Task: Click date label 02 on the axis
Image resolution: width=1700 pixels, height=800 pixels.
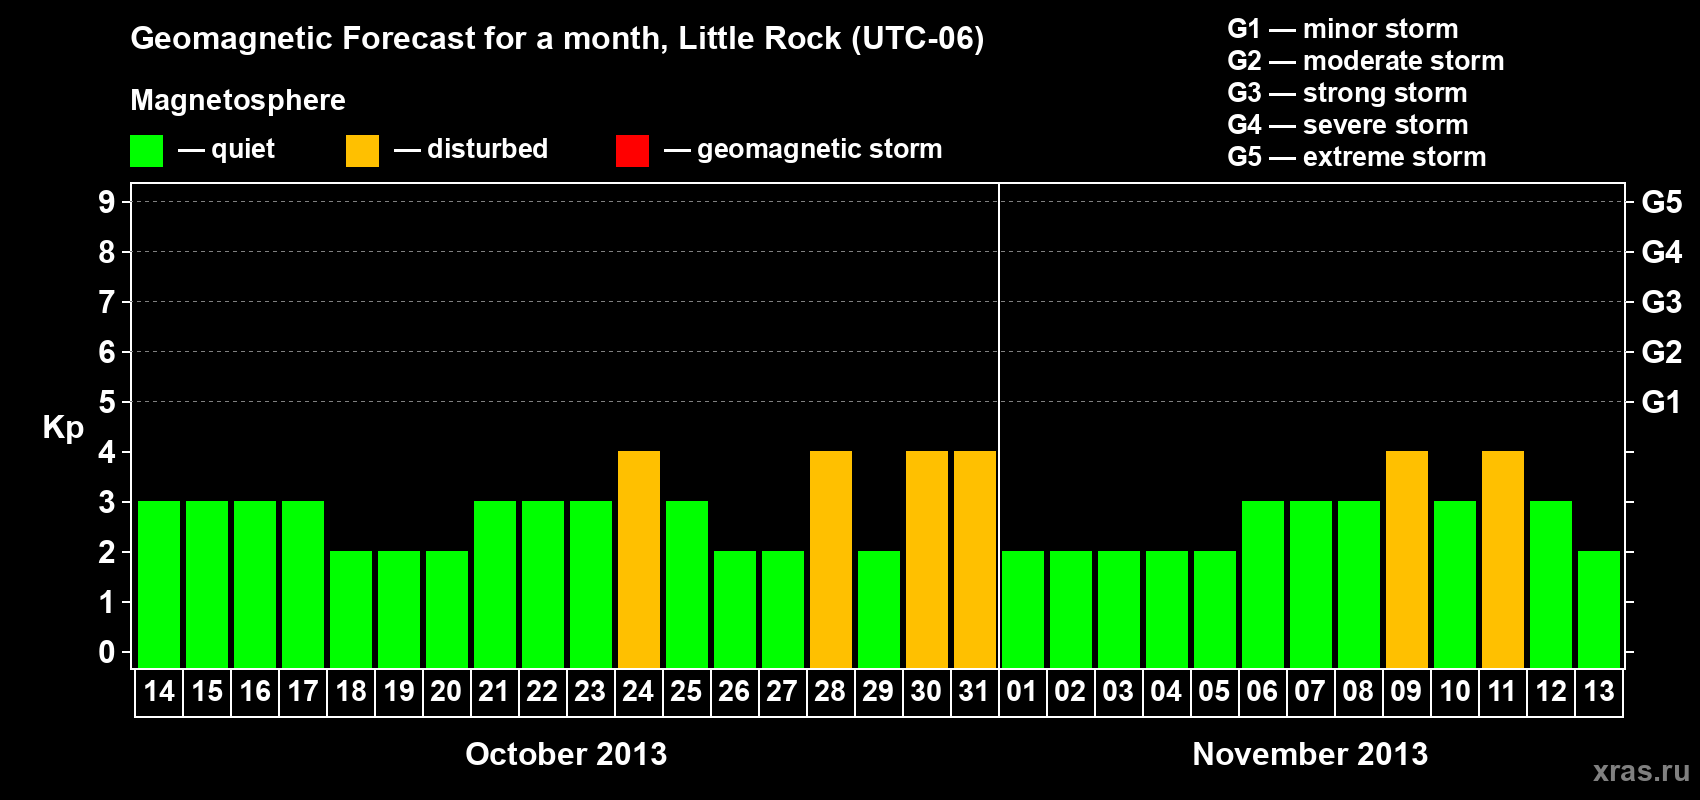Action: (x=1070, y=691)
